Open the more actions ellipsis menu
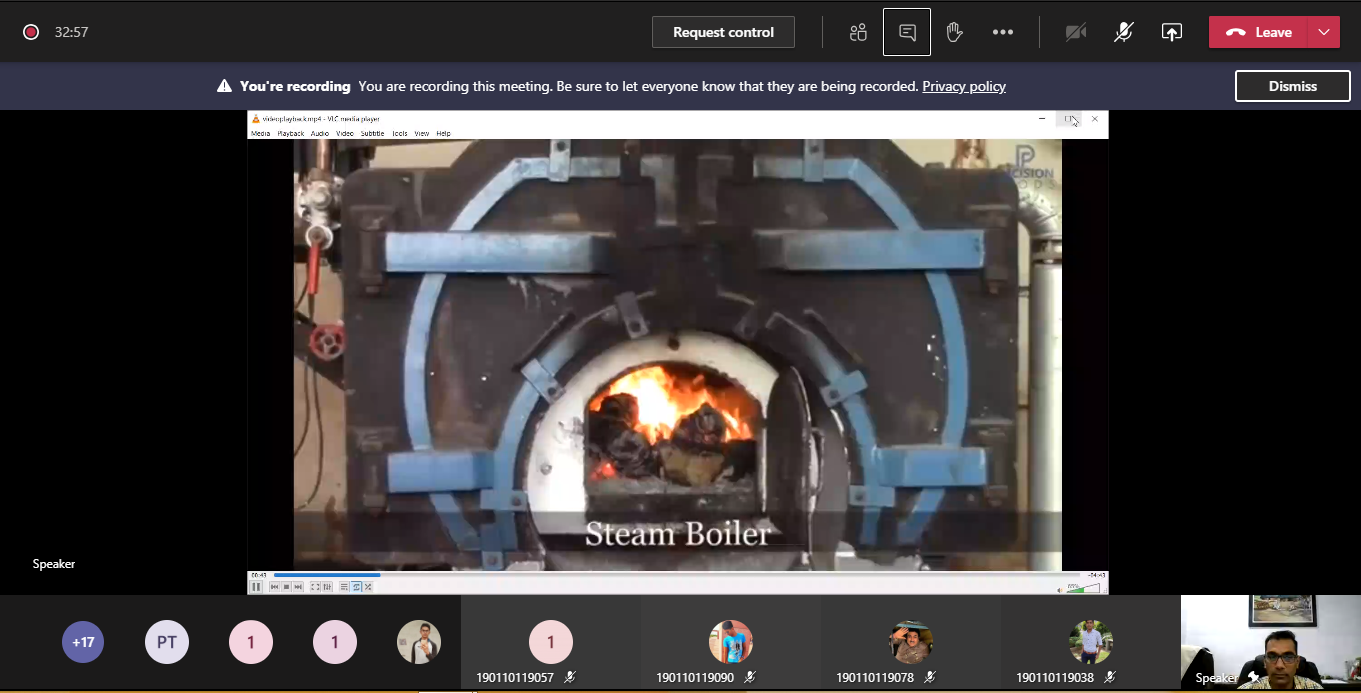Screen dimensions: 1361x693 pyautogui.click(x=1003, y=32)
